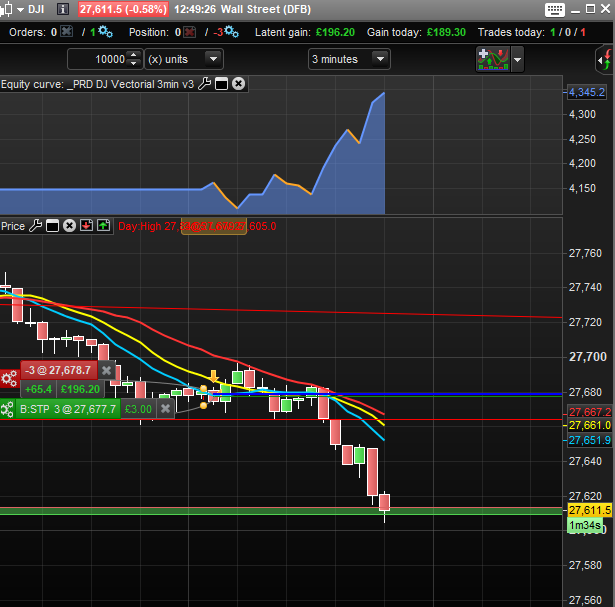615x607 pixels.
Task: Cancel the B:STP 3 @ 27,677.7 order
Action: pos(166,409)
